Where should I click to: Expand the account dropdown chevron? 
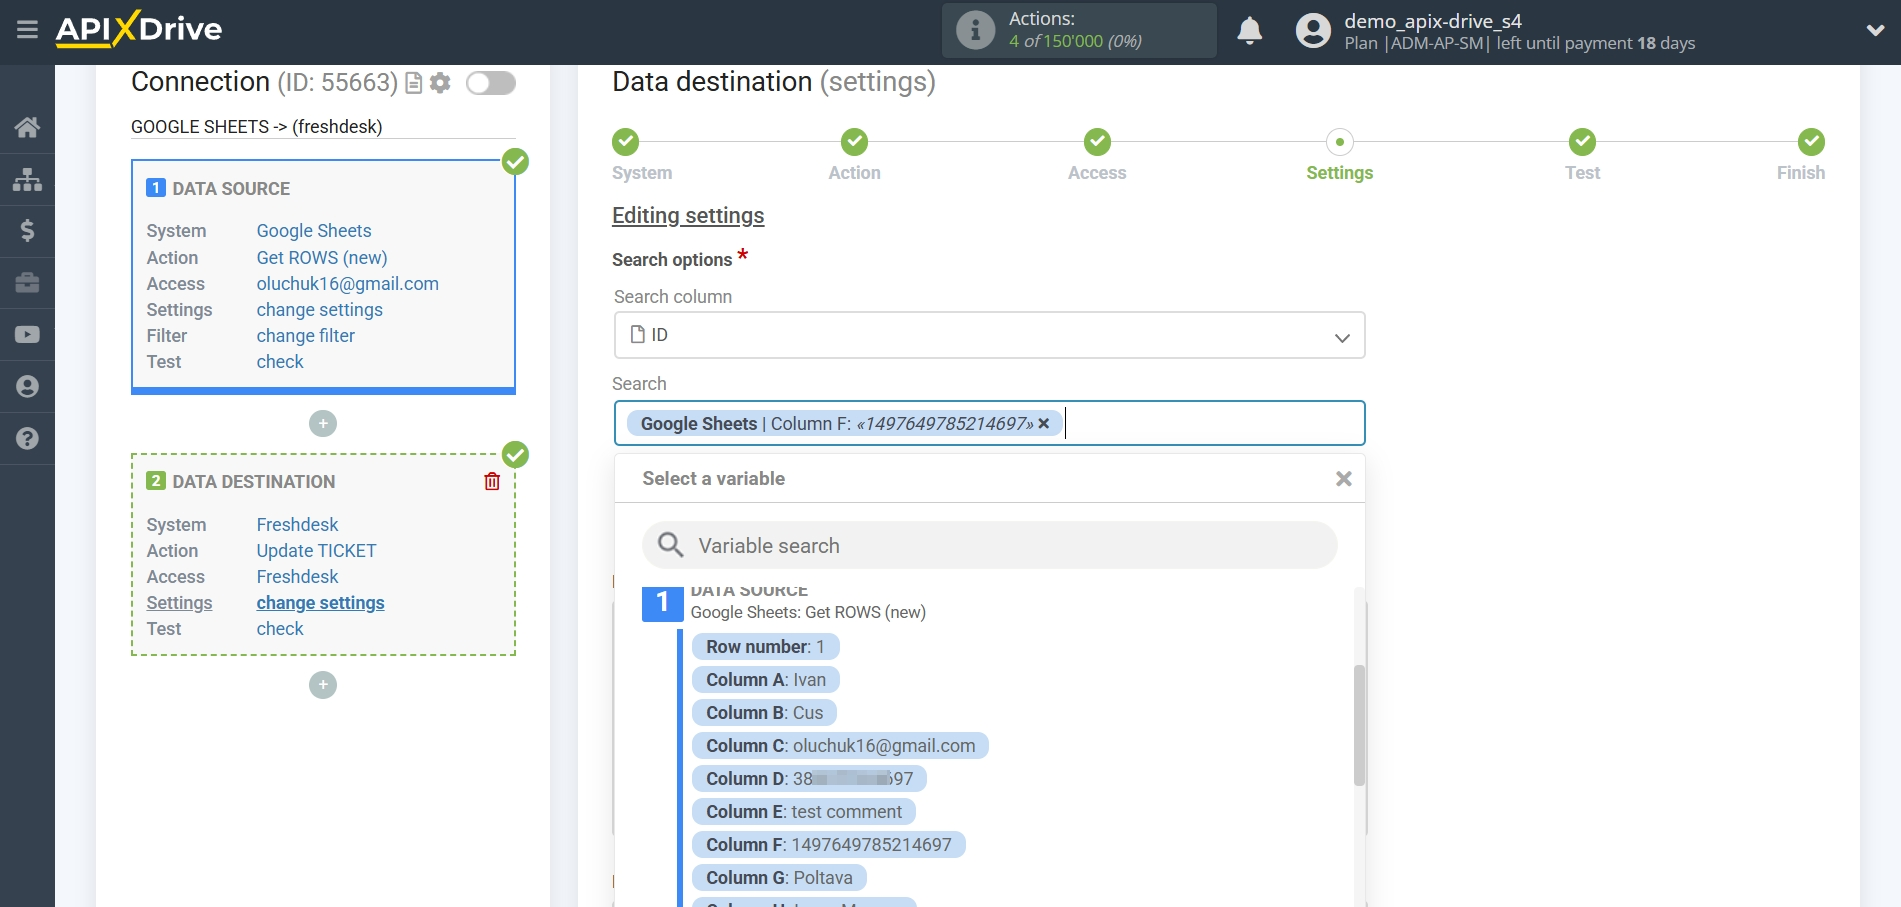tap(1875, 31)
